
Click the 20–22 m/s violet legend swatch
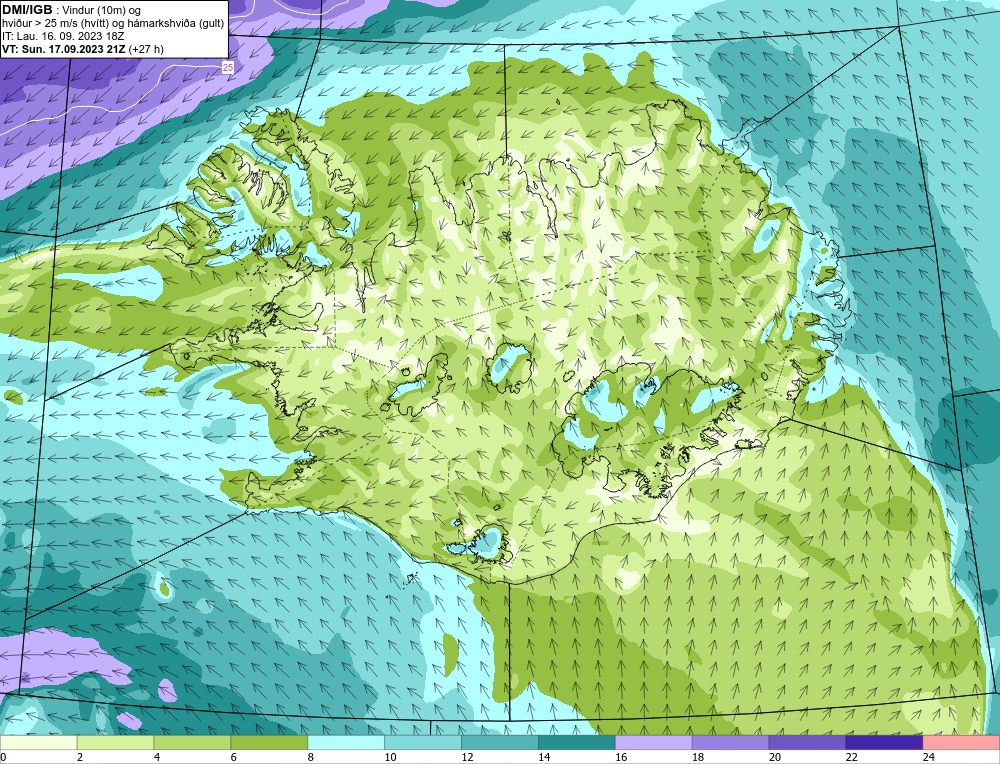coord(807,742)
